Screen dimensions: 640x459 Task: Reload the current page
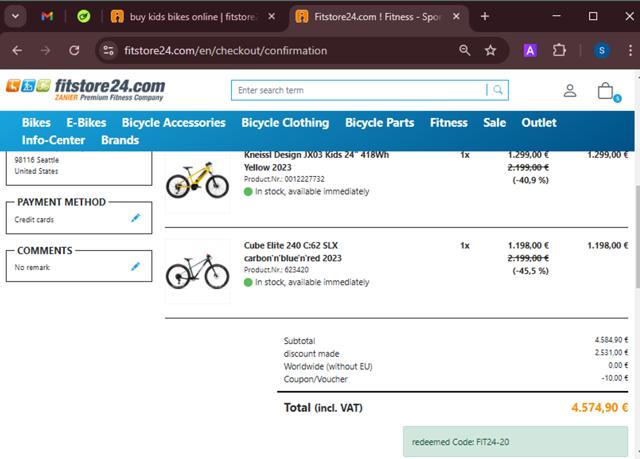[74, 50]
